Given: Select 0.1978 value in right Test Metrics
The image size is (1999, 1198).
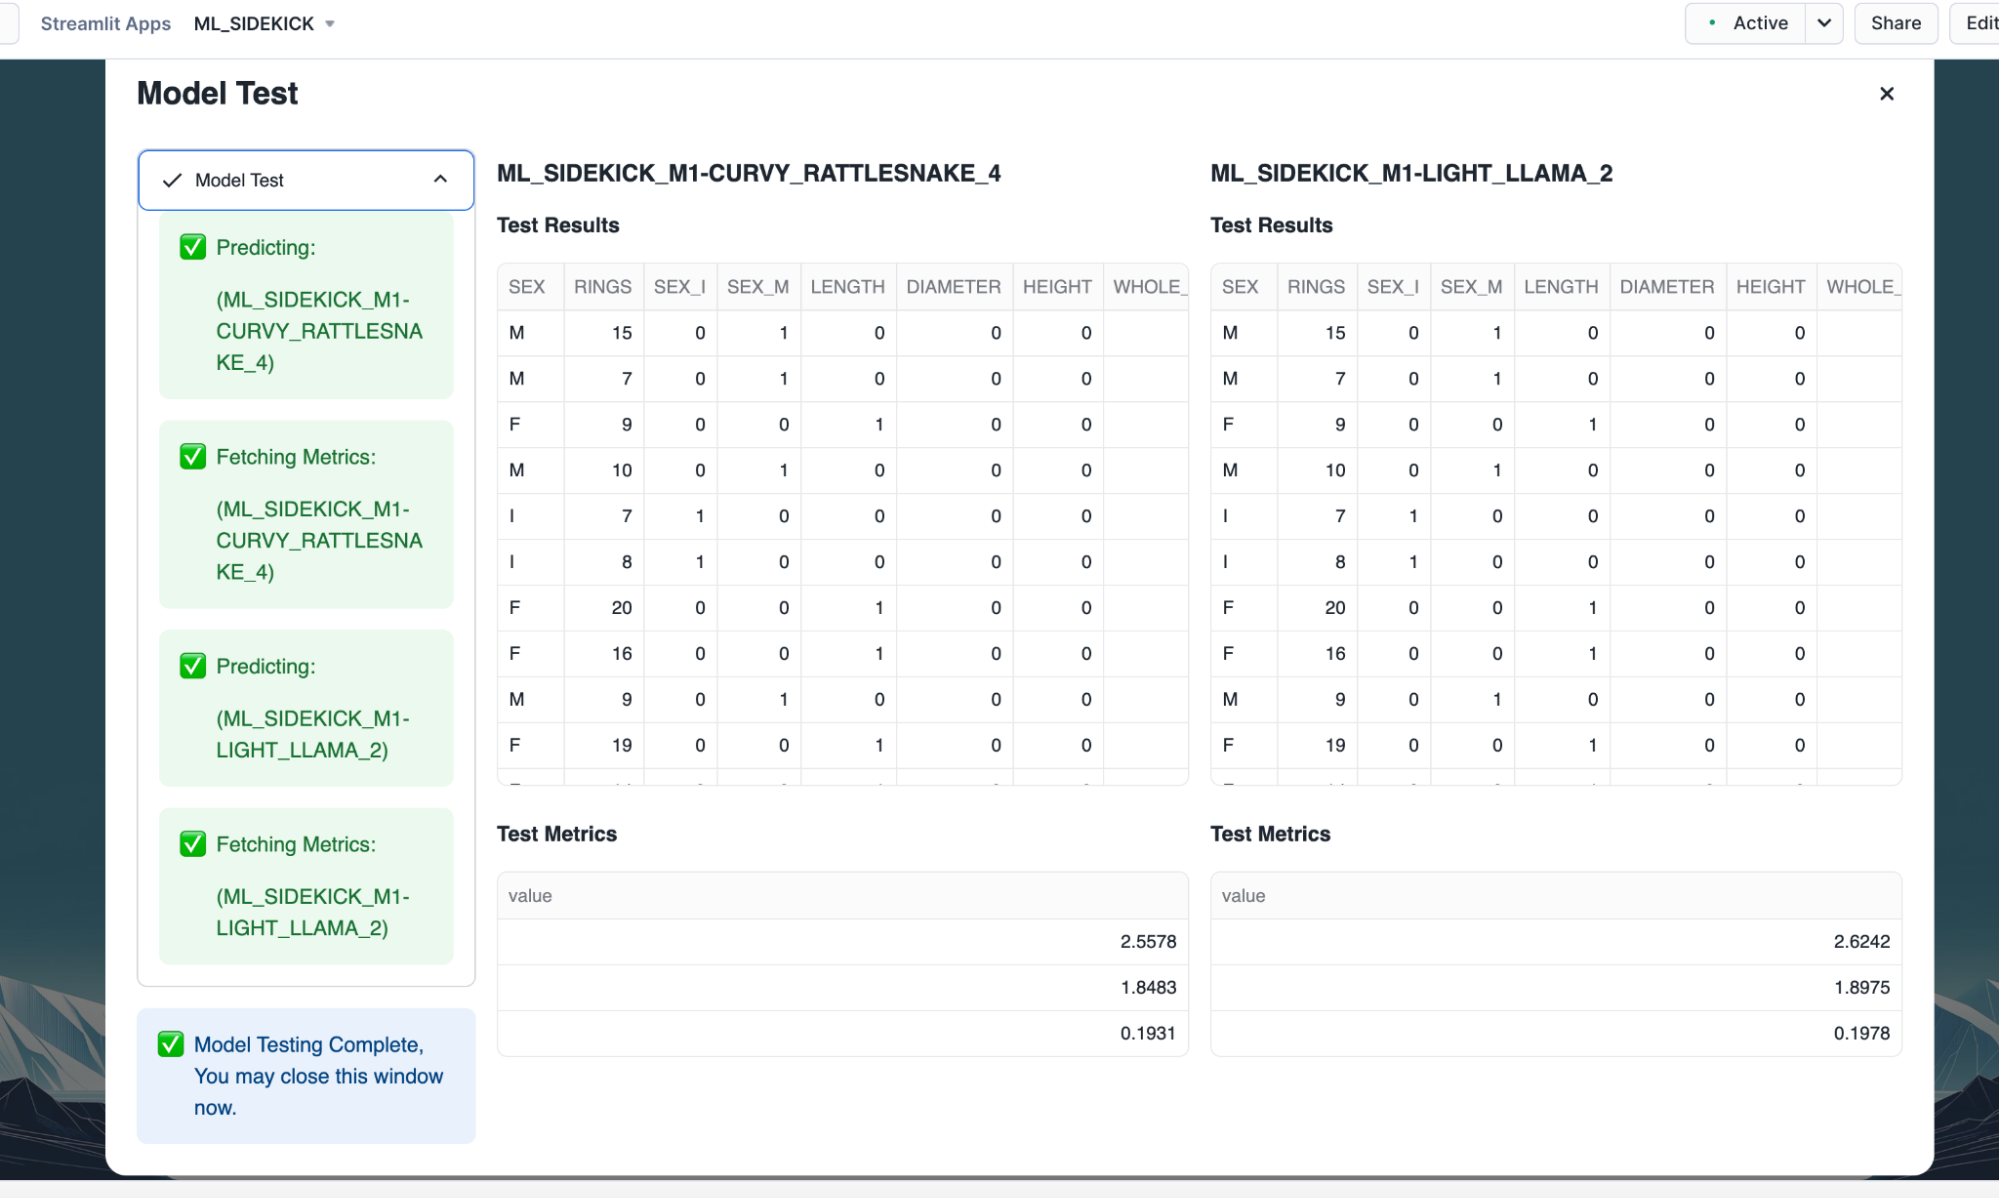Looking at the screenshot, I should click(x=1861, y=1033).
